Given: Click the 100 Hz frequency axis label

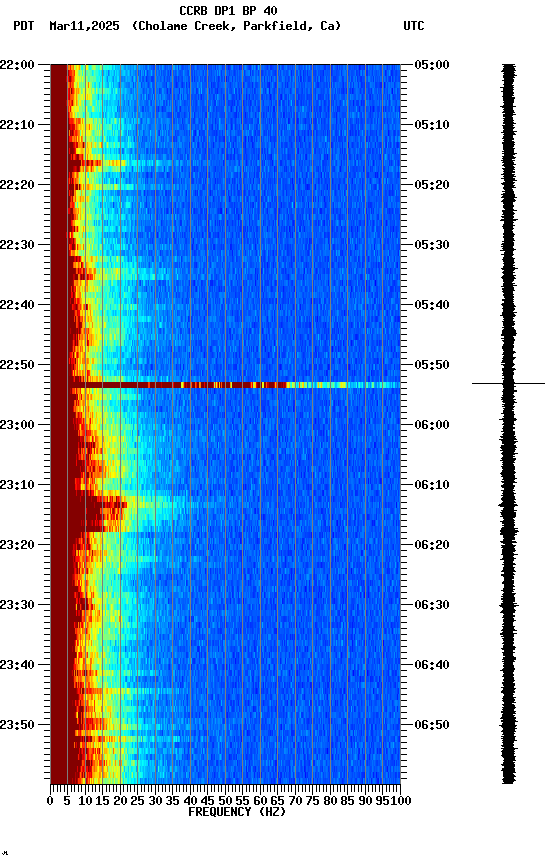Looking at the screenshot, I should 401,802.
